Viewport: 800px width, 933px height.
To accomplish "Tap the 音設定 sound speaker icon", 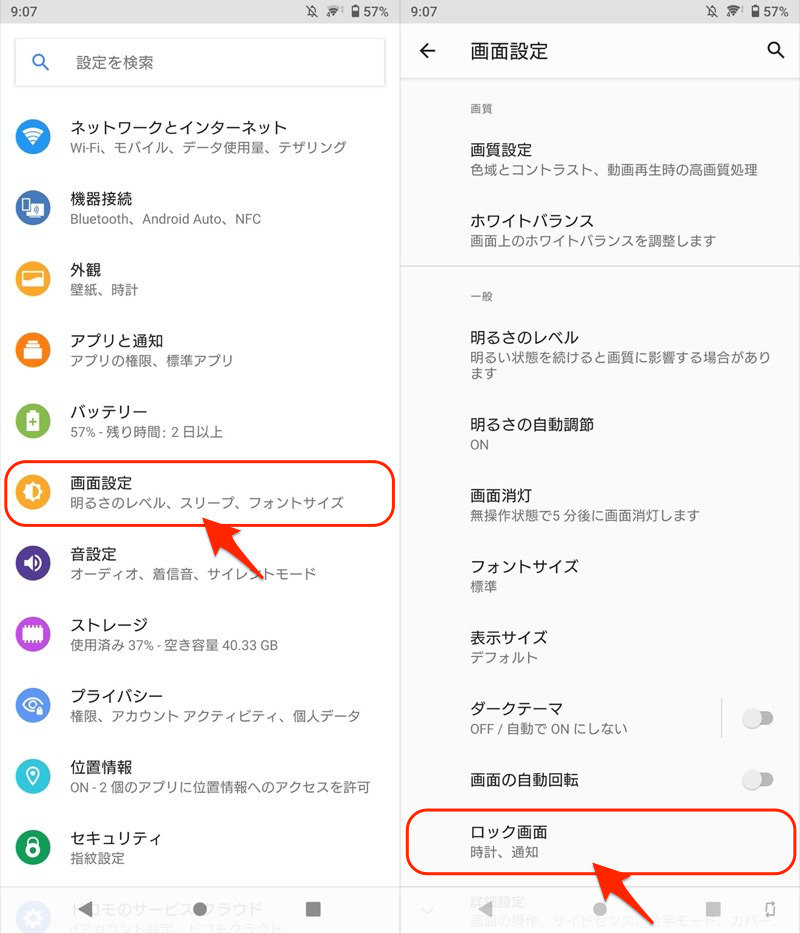I will tap(33, 563).
